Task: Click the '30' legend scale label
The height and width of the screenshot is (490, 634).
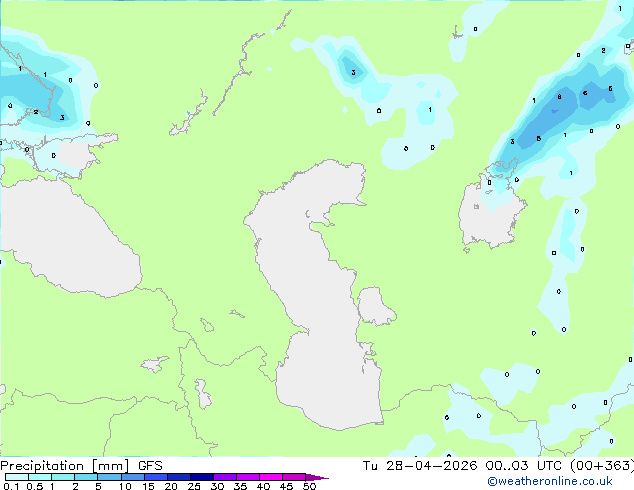Action: (x=217, y=486)
